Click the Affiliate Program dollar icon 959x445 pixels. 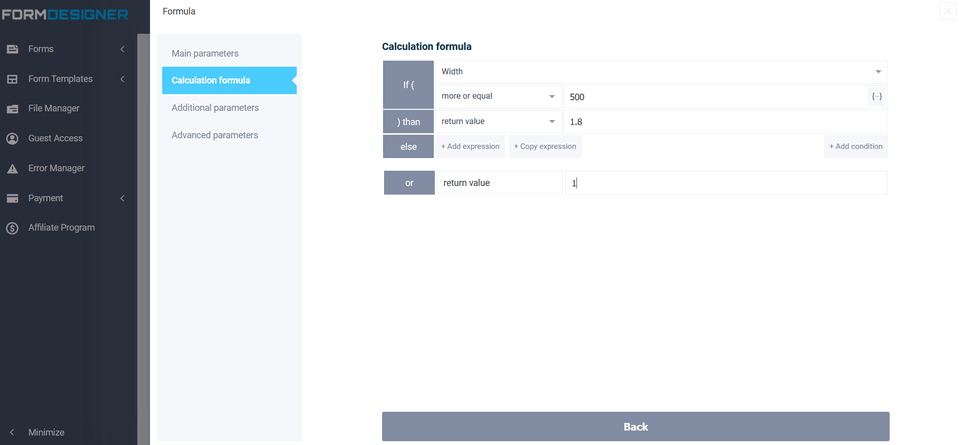click(13, 228)
